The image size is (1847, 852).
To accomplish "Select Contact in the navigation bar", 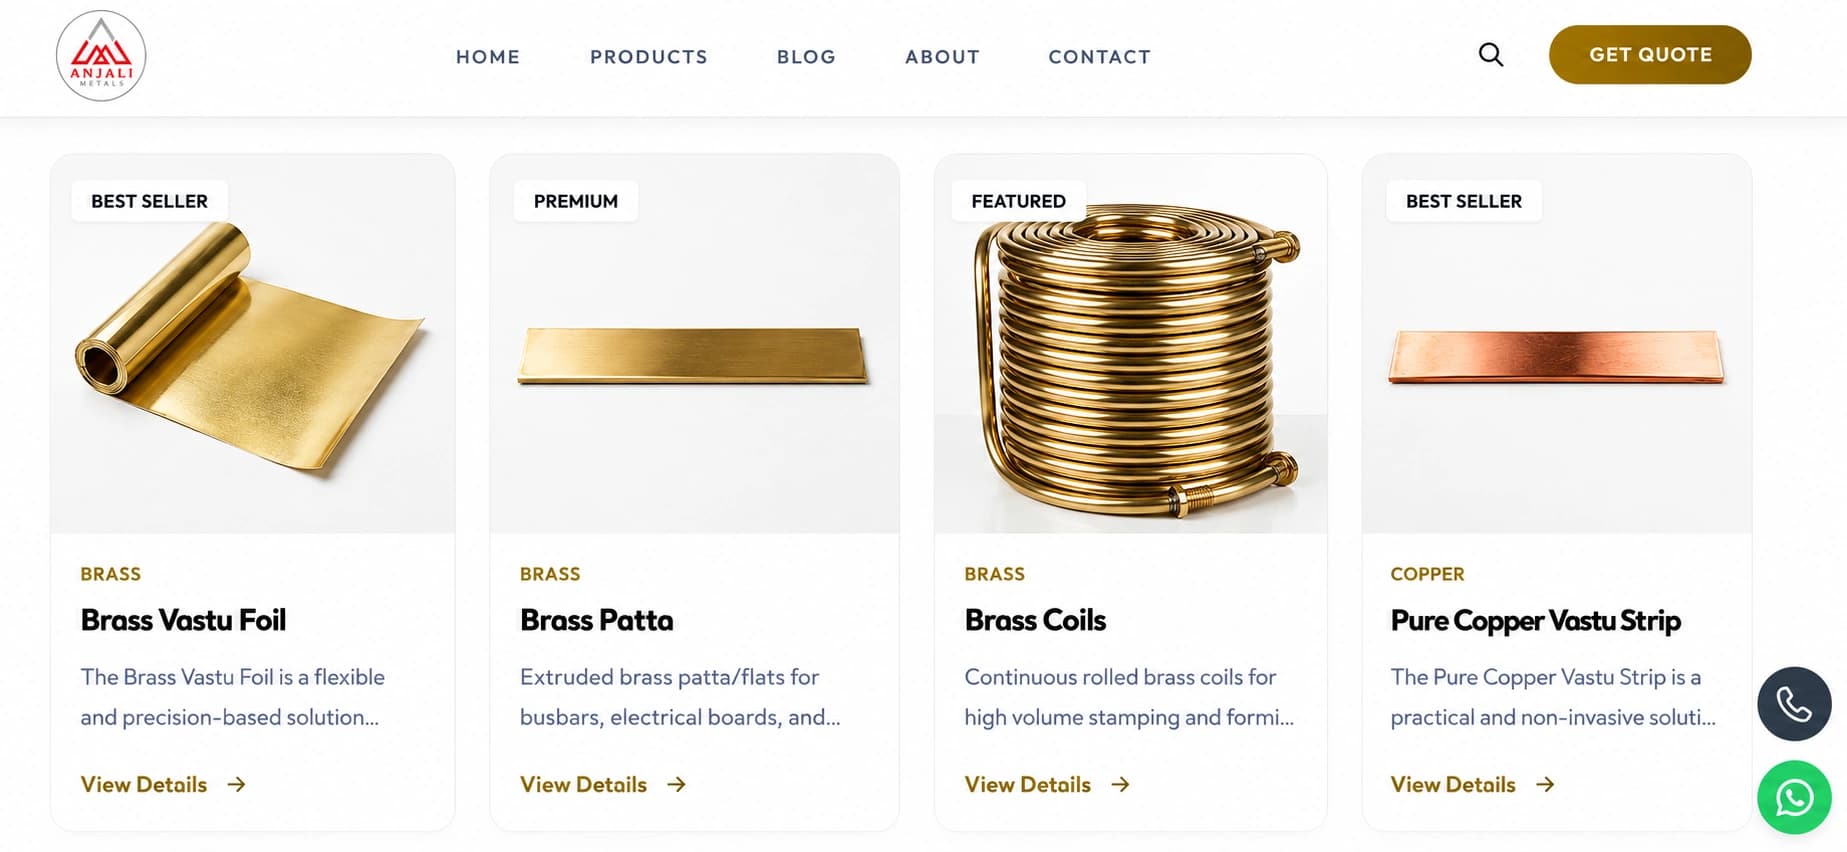I will [x=1100, y=57].
